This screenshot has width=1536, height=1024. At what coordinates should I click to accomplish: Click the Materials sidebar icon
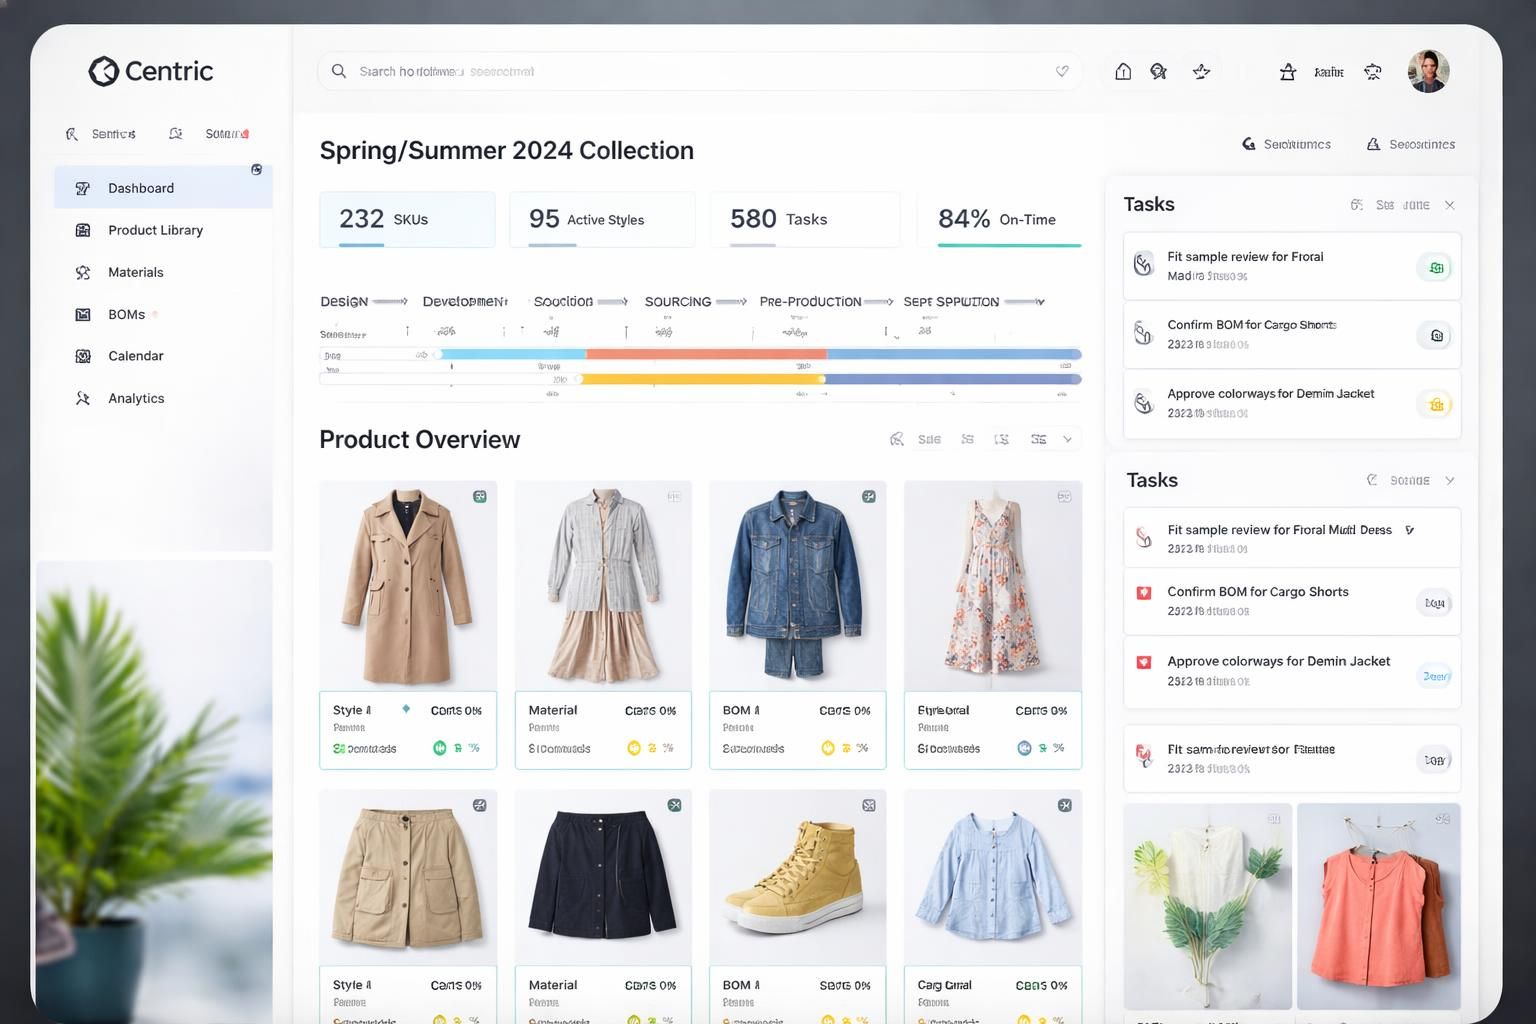coord(83,272)
